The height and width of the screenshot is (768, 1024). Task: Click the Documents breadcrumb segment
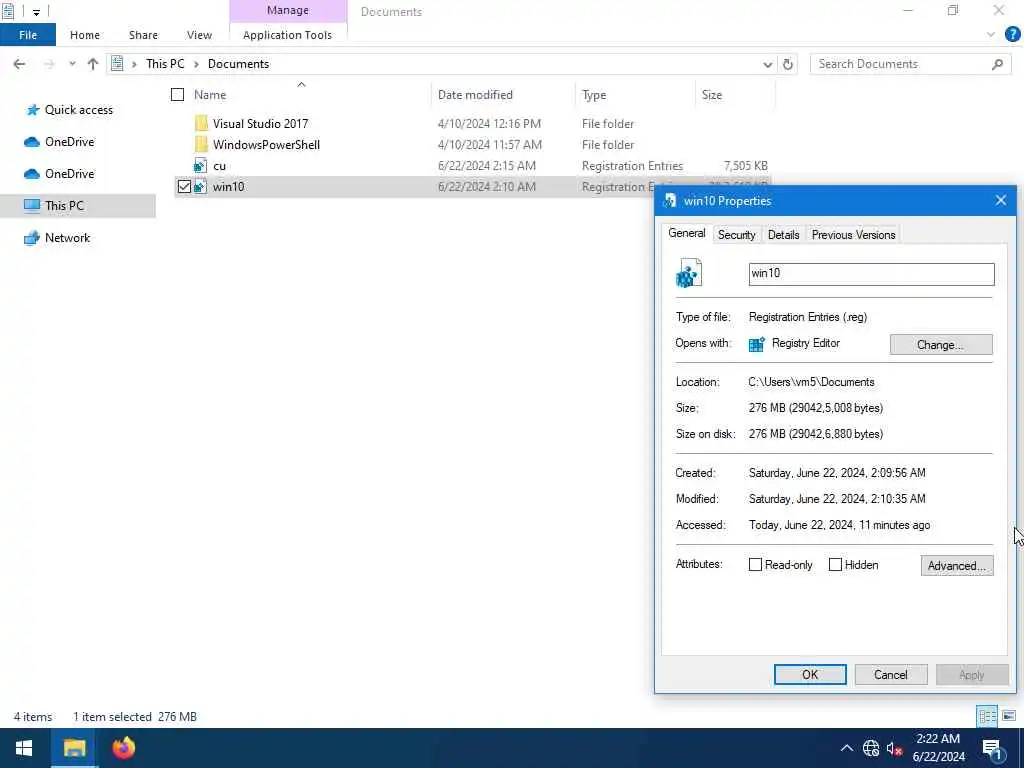point(238,63)
